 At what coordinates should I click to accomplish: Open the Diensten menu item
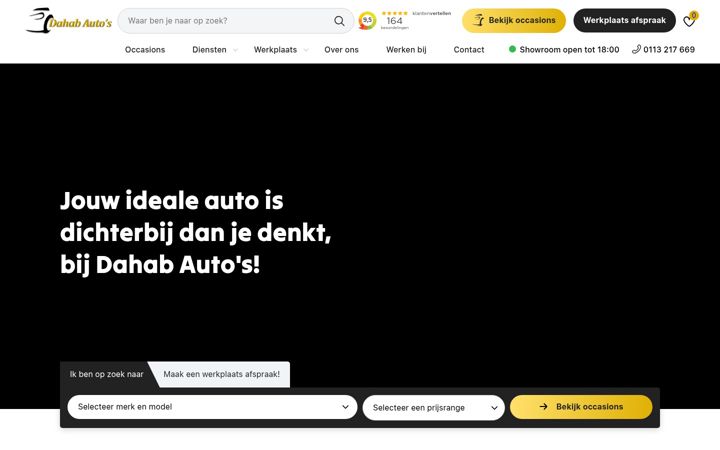click(x=209, y=50)
